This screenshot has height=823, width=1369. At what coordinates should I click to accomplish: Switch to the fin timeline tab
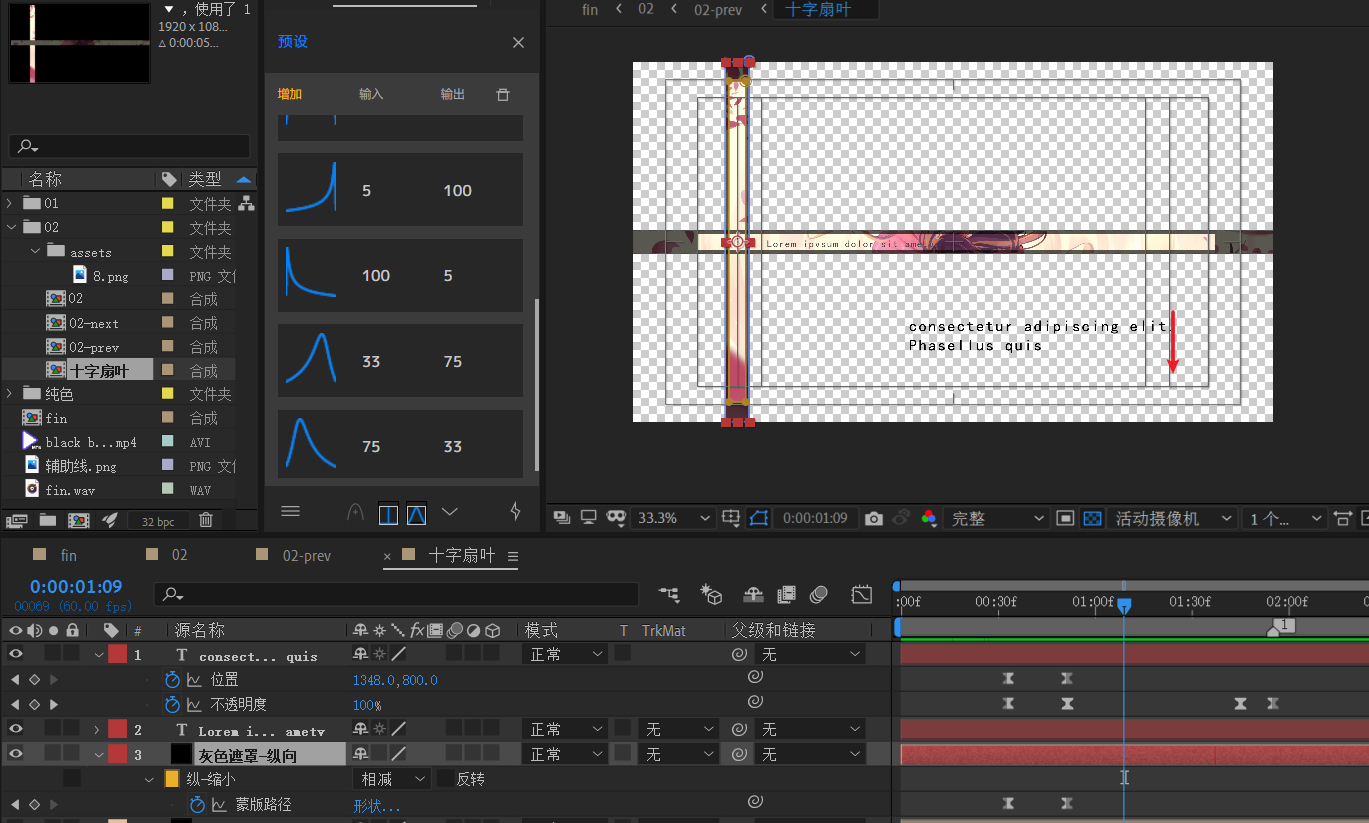click(68, 555)
